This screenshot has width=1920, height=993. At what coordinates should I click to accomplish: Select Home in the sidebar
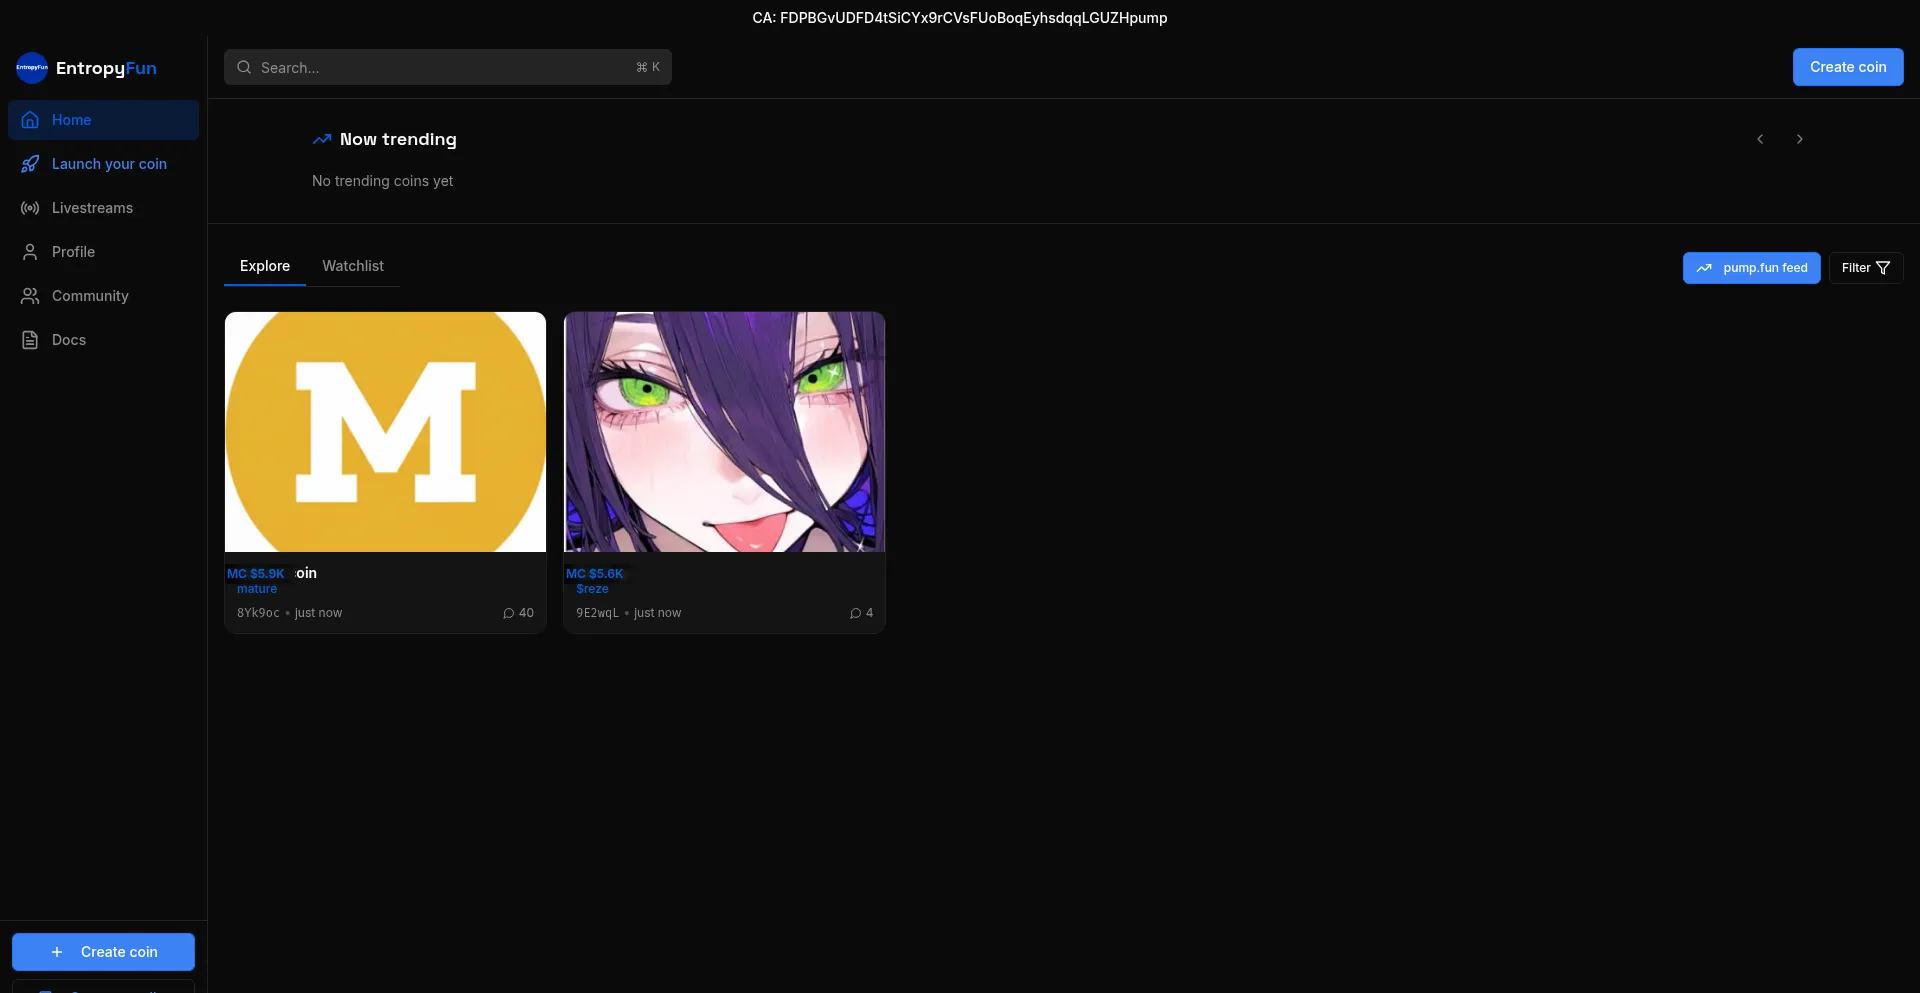[x=71, y=119]
